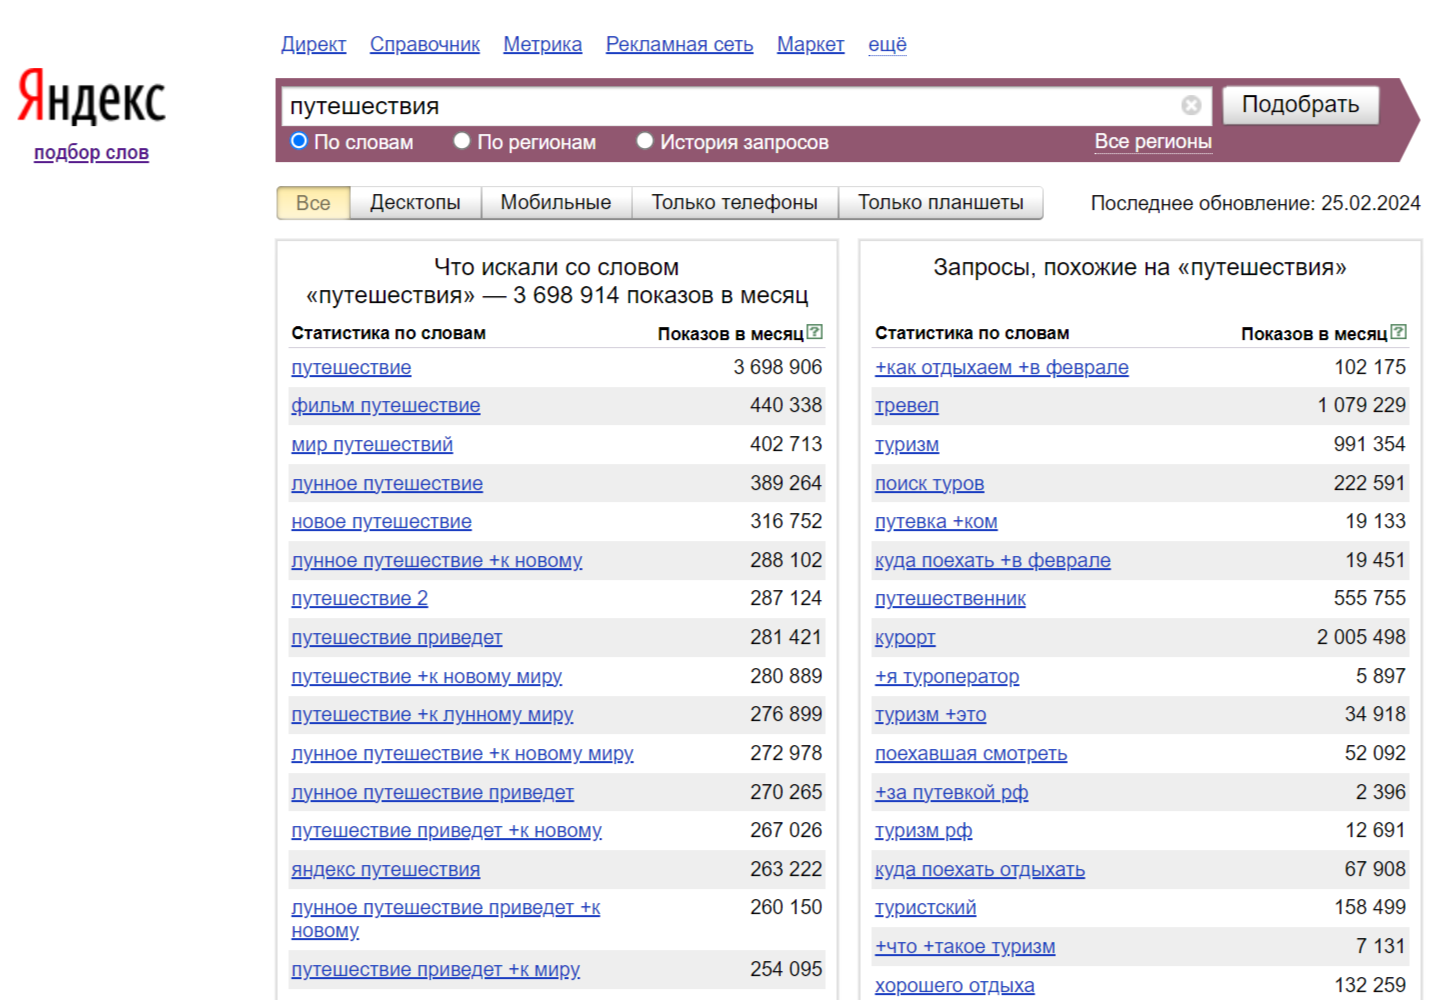The image size is (1444, 1000).
Task: Open the similar query "путешественник"
Action: 950,599
